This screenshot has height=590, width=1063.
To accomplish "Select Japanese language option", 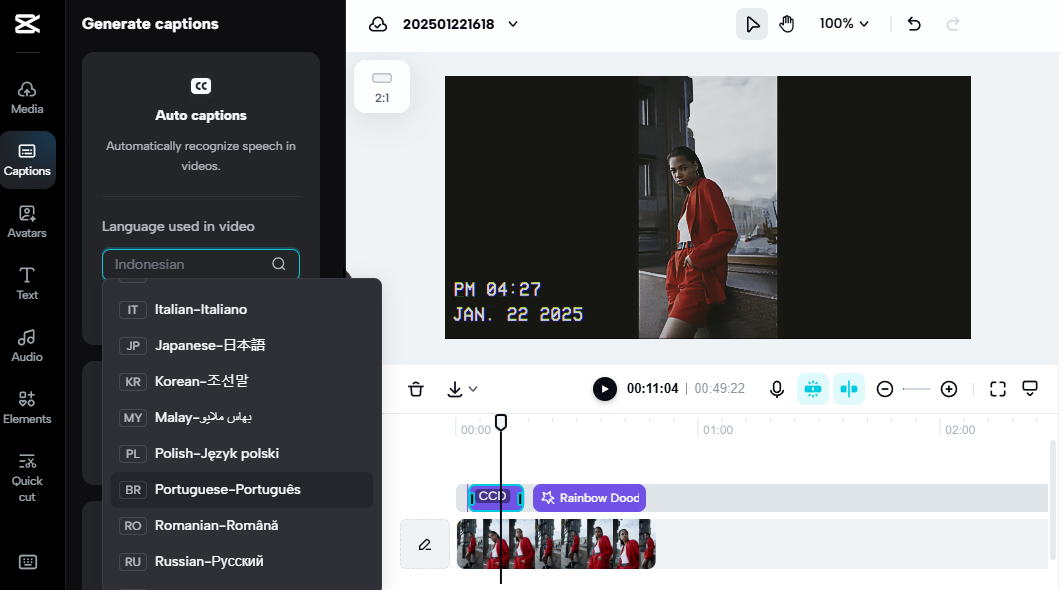I will pos(242,345).
